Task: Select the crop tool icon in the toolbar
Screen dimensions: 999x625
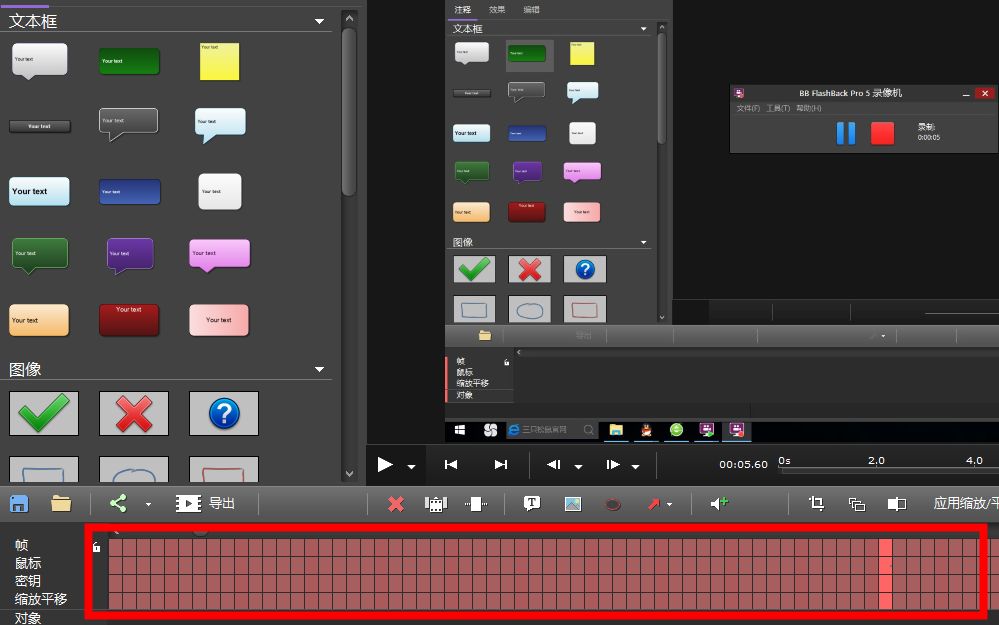Action: (816, 504)
